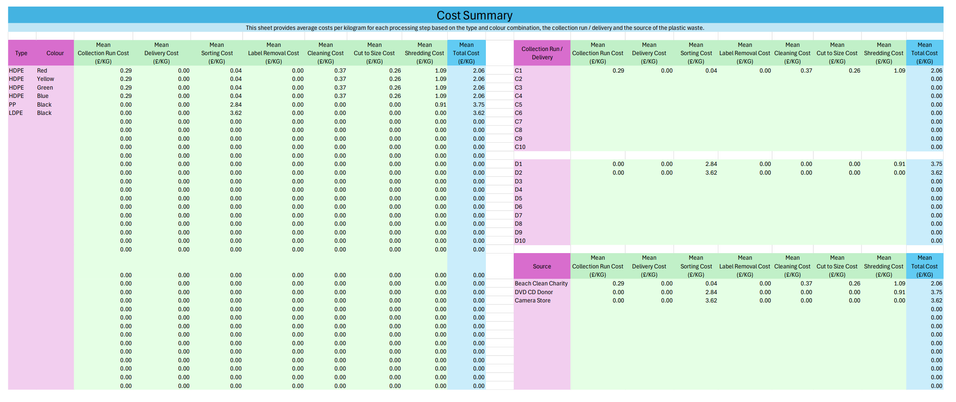Select the Cost Summary title cell
Screen dimensions: 956x402
[x=475, y=15]
